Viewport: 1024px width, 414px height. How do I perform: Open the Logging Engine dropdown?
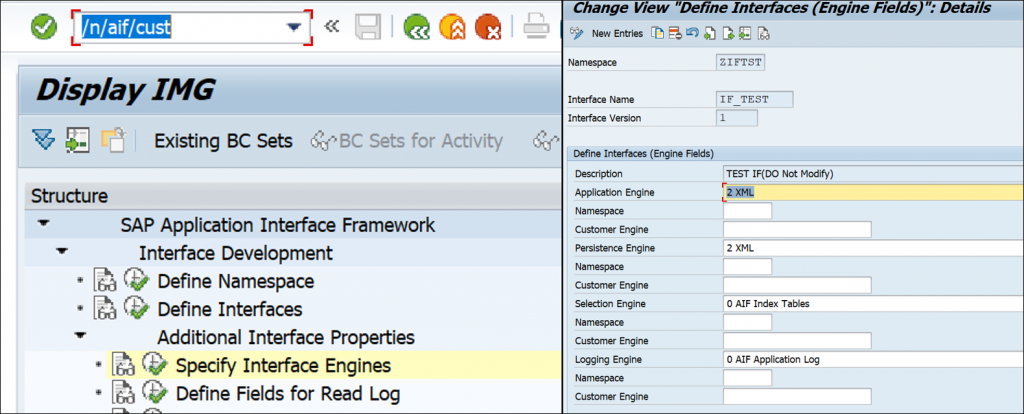coord(873,359)
